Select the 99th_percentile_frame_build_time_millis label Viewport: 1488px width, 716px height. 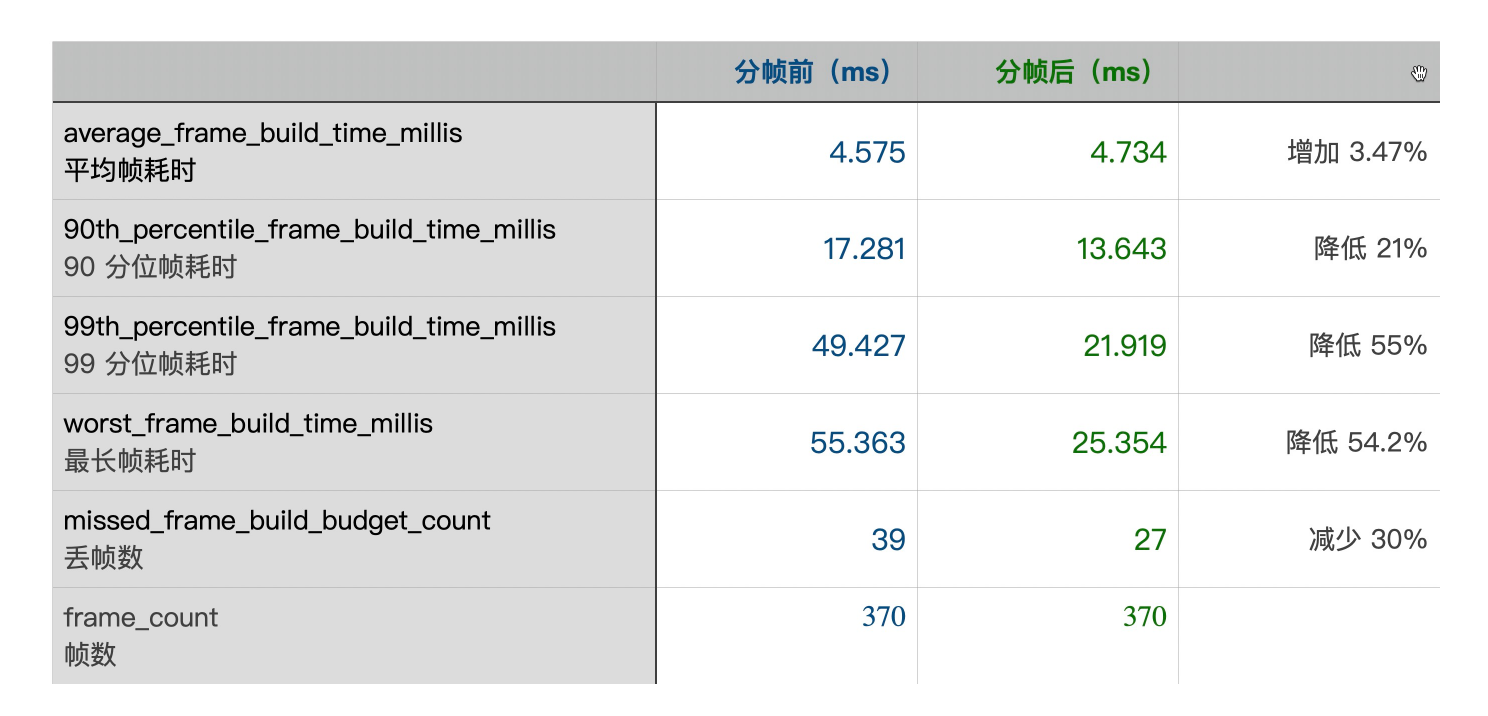pyautogui.click(x=309, y=327)
